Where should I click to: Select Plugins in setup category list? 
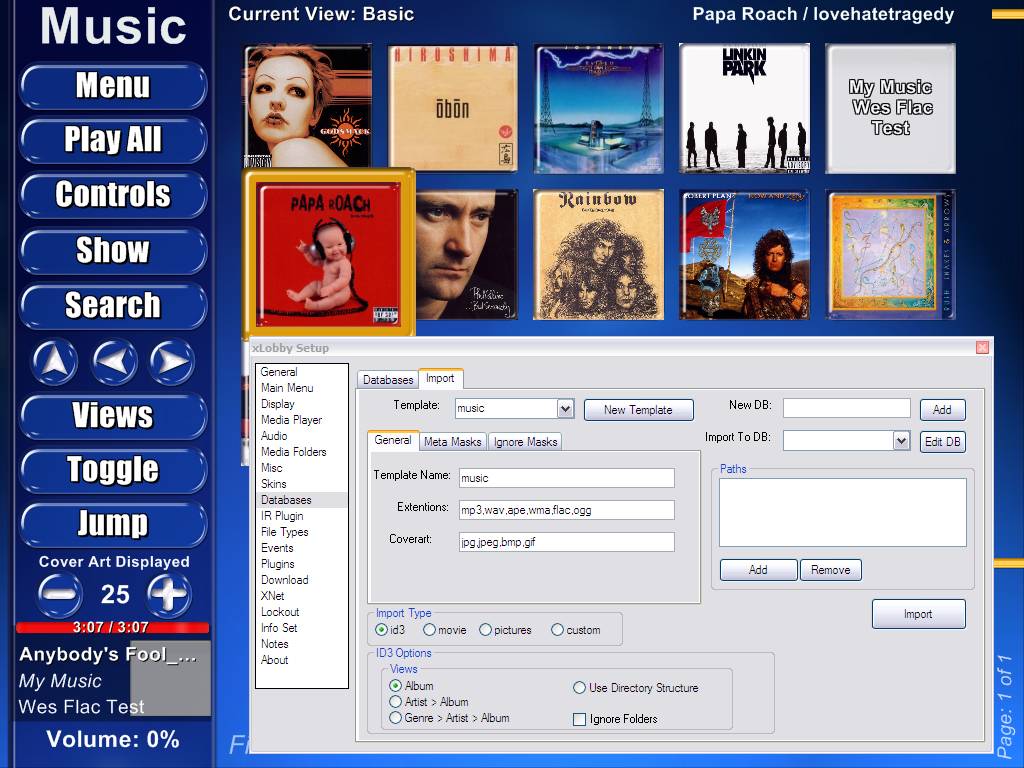301,564
